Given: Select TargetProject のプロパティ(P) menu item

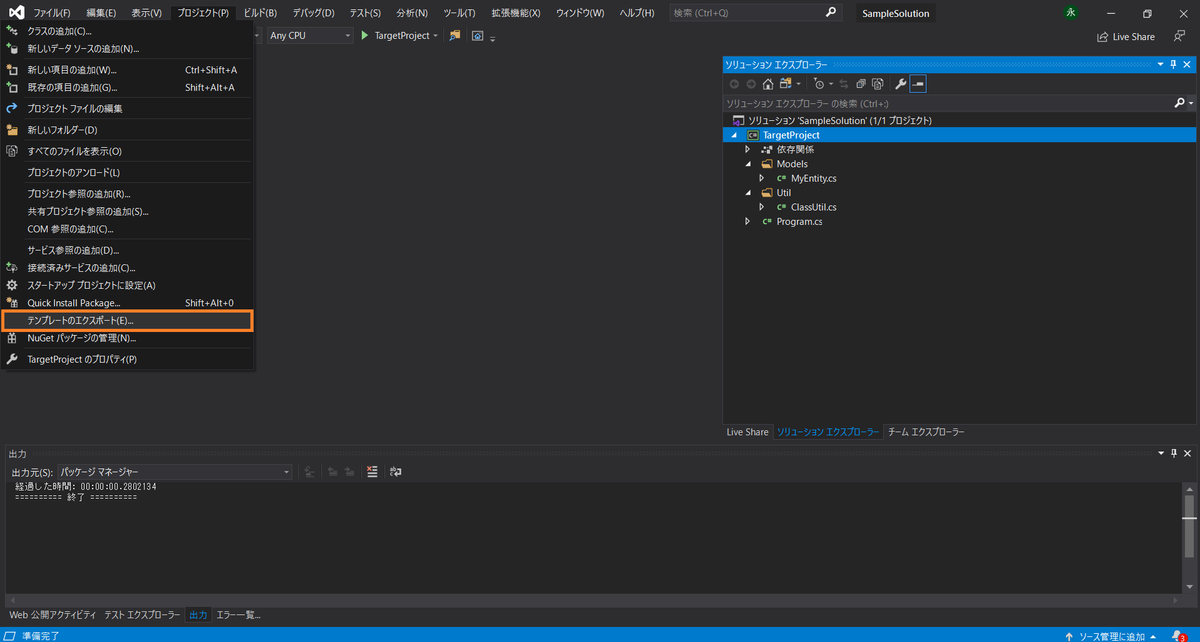Looking at the screenshot, I should [x=128, y=359].
